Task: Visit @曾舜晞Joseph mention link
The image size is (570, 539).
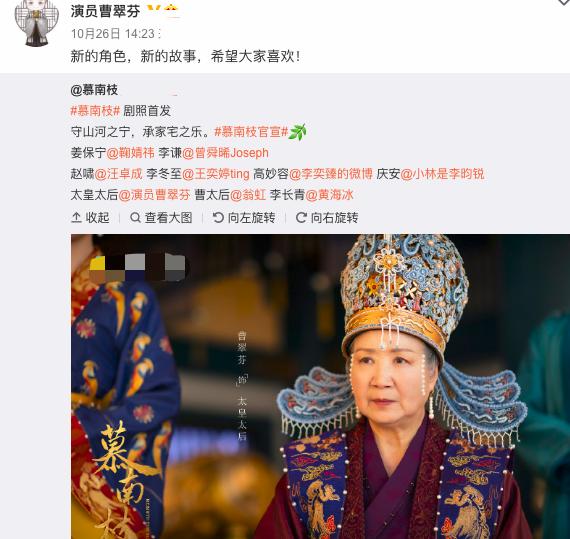Action: coord(225,153)
